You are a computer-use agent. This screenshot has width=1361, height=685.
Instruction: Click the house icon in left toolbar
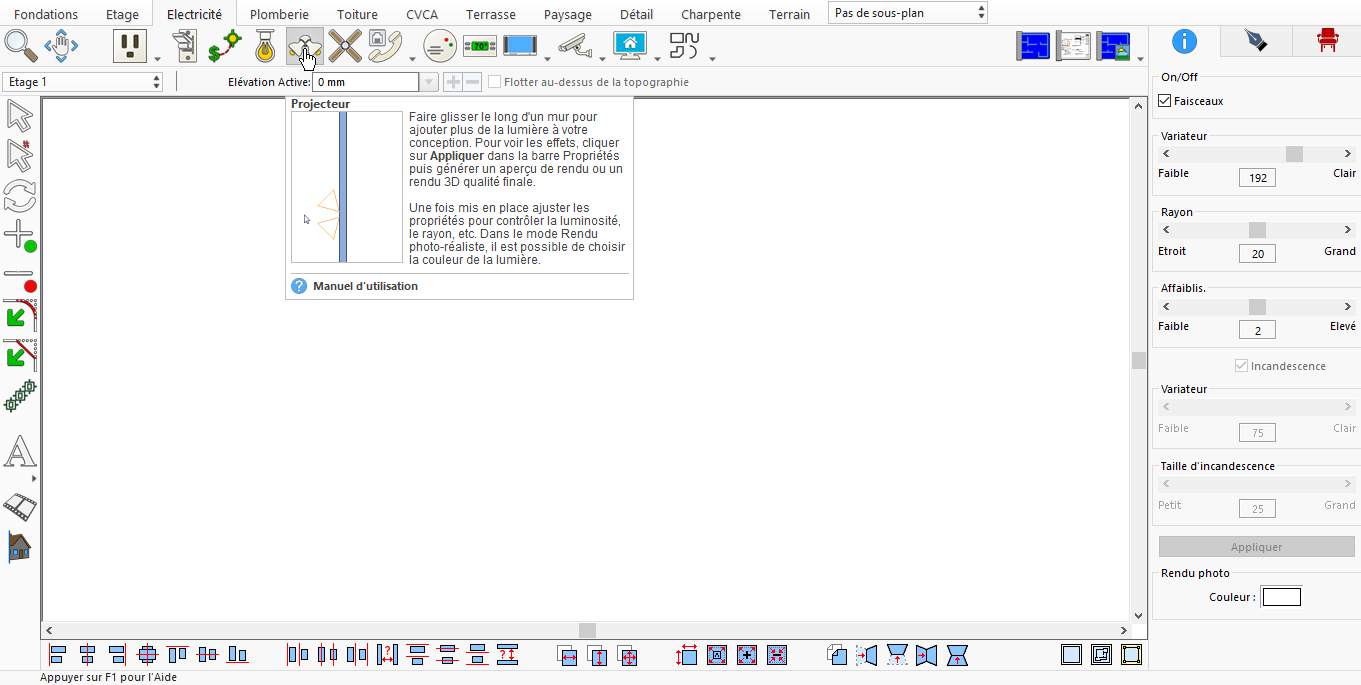(x=20, y=546)
